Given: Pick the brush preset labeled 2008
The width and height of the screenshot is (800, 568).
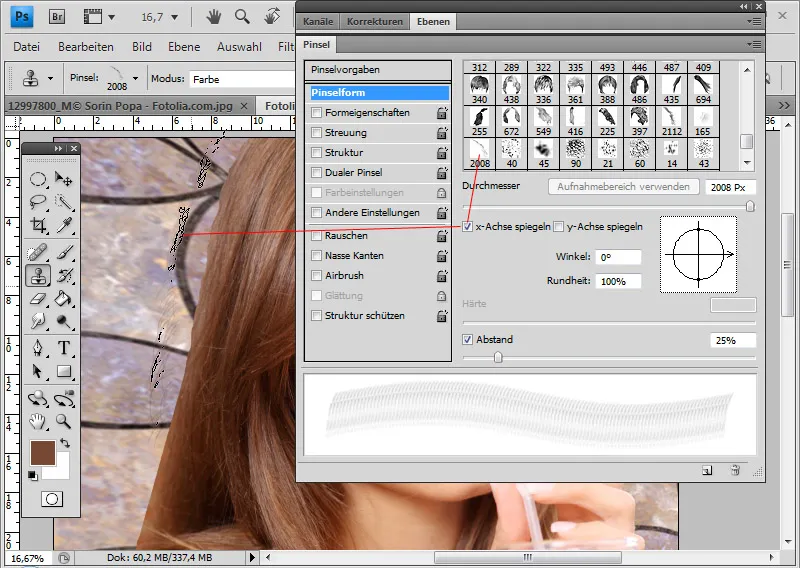Looking at the screenshot, I should [x=480, y=154].
